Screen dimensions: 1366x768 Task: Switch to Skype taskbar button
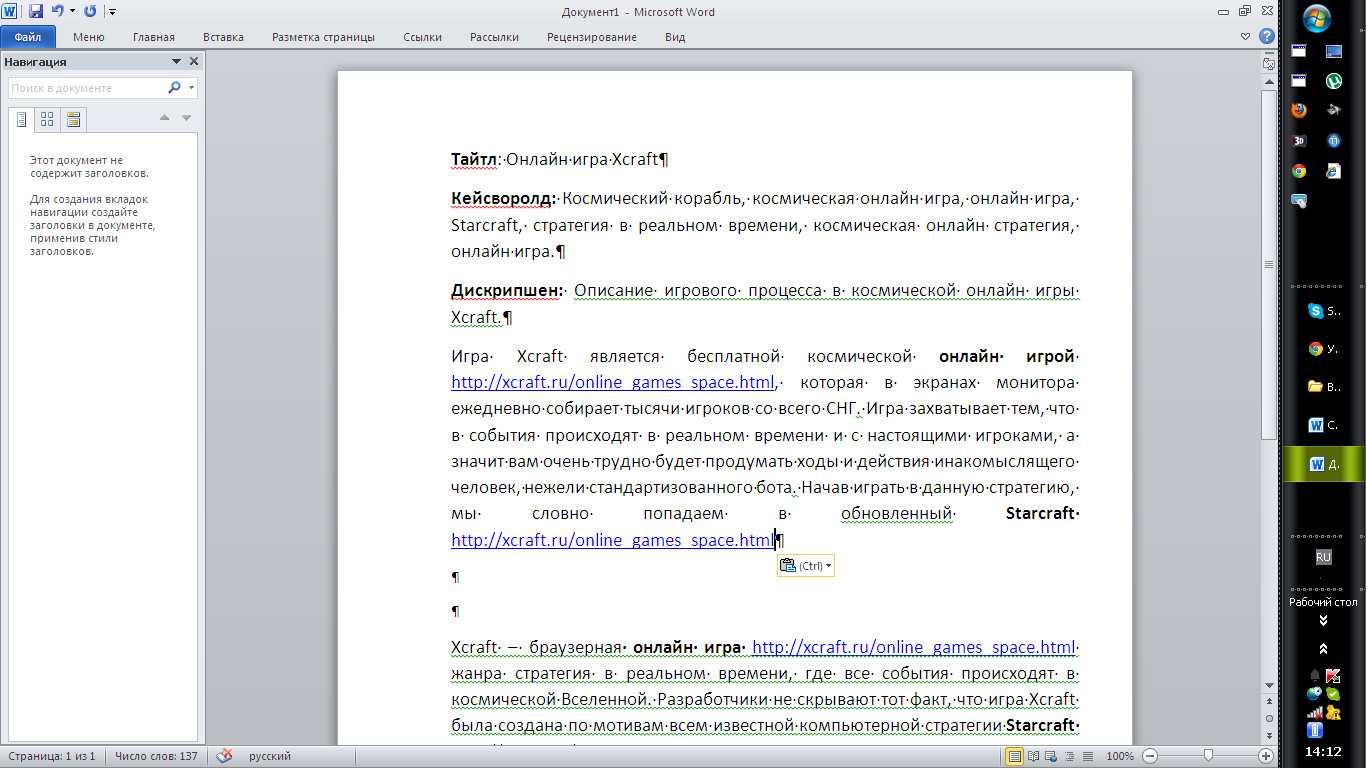[x=1324, y=311]
